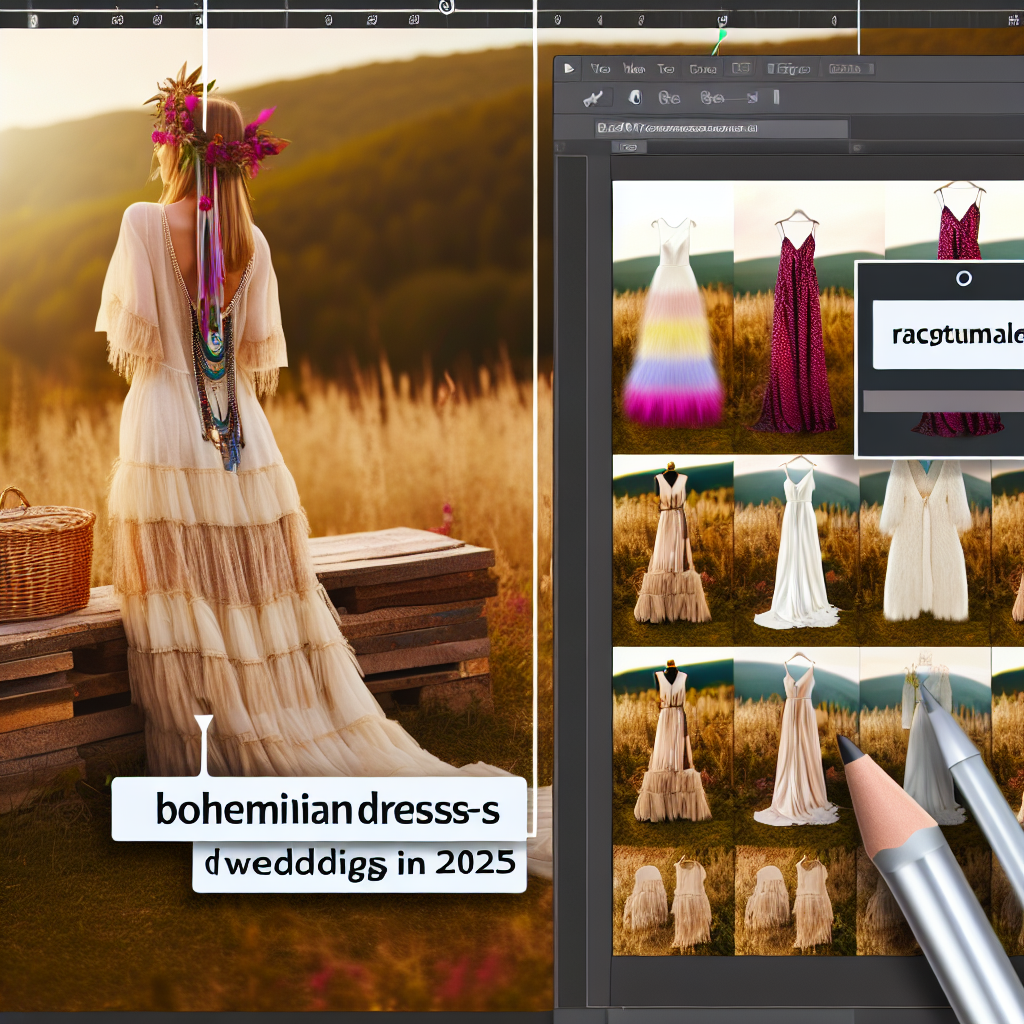Click the file path field in panel
Screen dimensions: 1024x1024
click(x=720, y=128)
